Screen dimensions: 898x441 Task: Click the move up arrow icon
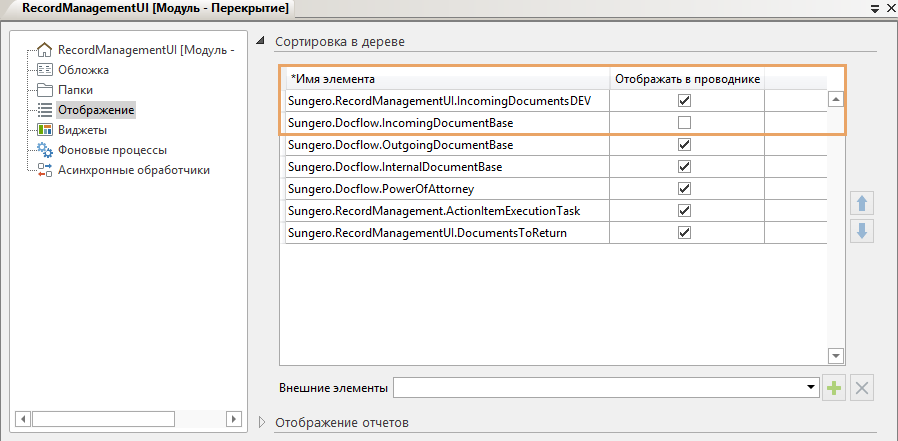pyautogui.click(x=862, y=203)
